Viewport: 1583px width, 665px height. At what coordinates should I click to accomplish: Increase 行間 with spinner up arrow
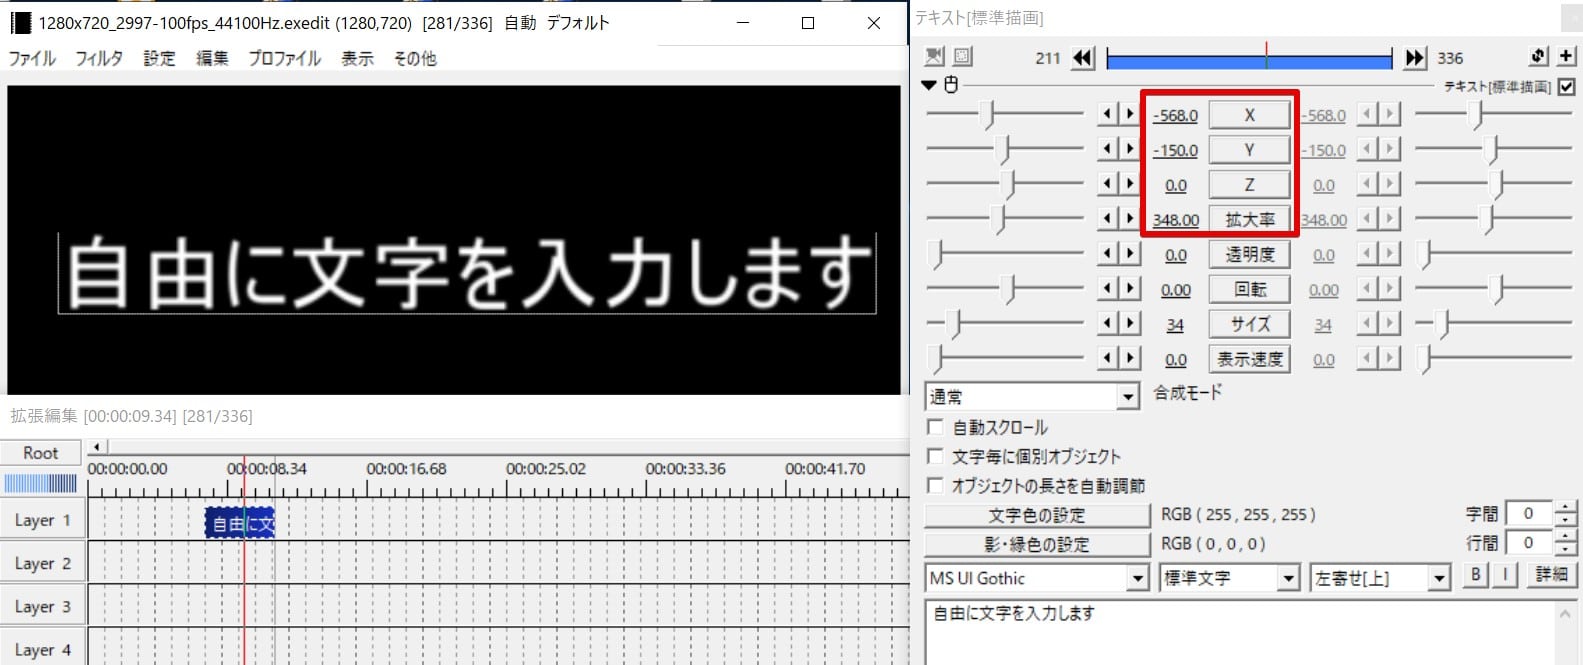pyautogui.click(x=1565, y=537)
